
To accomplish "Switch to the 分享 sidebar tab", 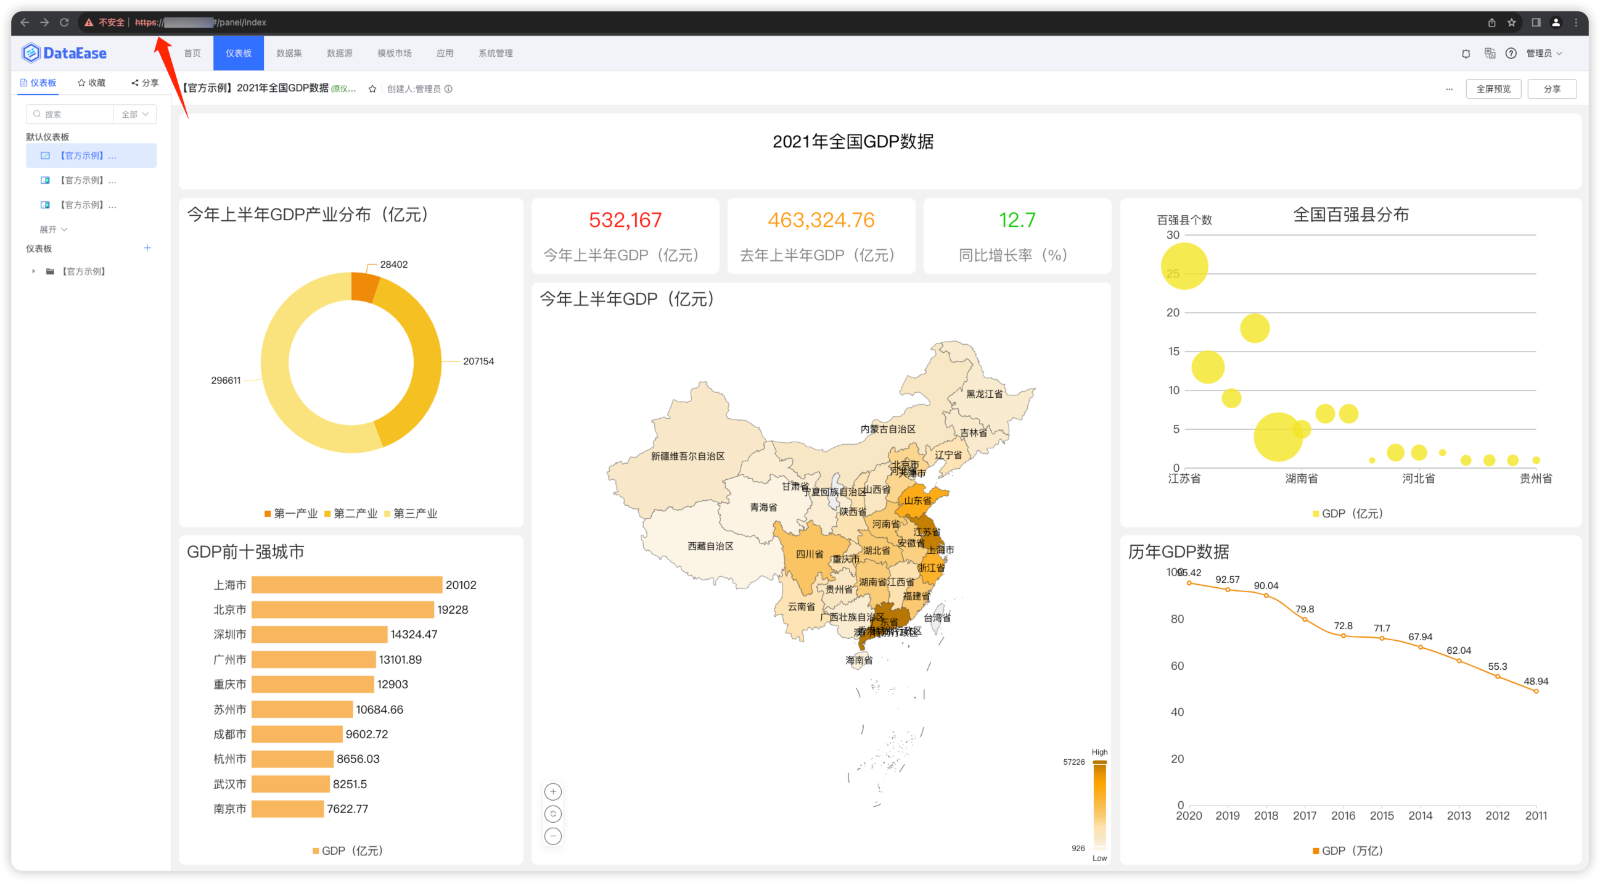I will (145, 83).
